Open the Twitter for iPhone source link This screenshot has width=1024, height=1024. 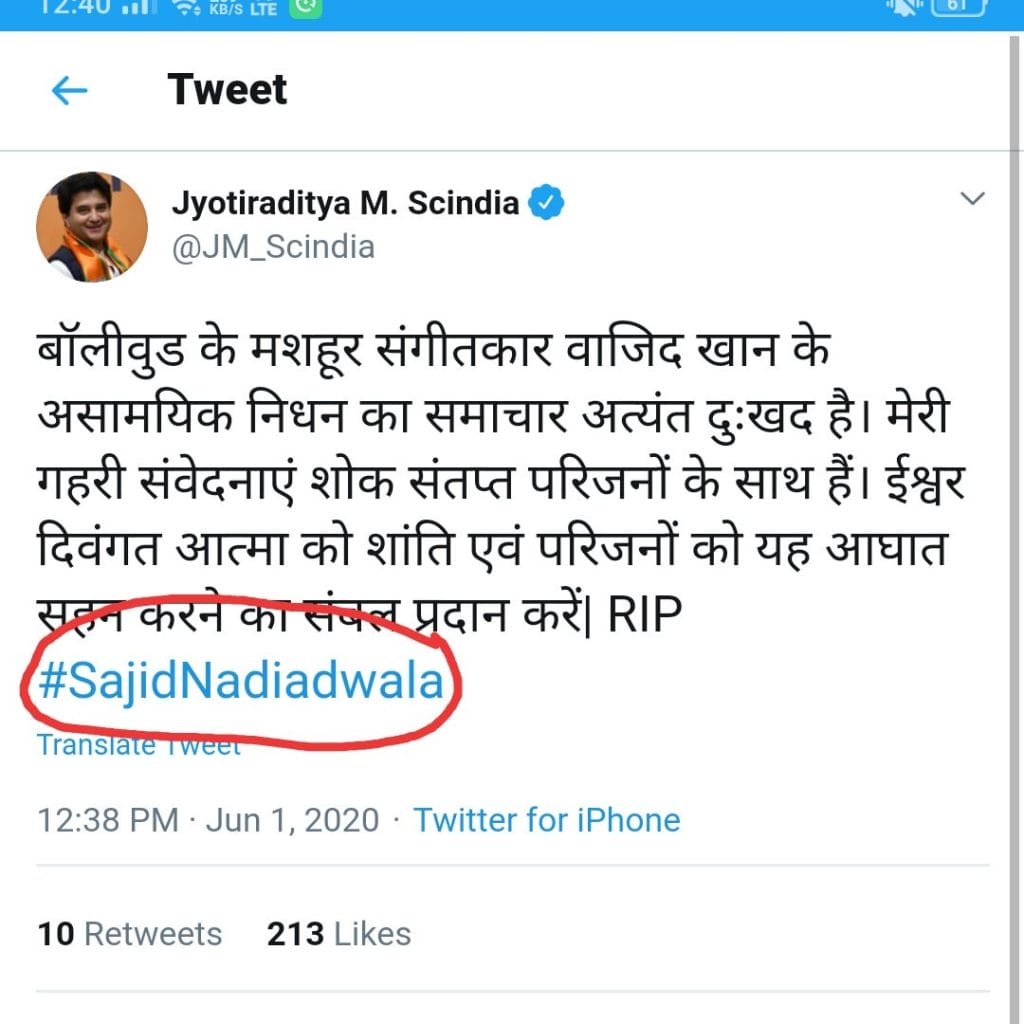click(x=547, y=821)
